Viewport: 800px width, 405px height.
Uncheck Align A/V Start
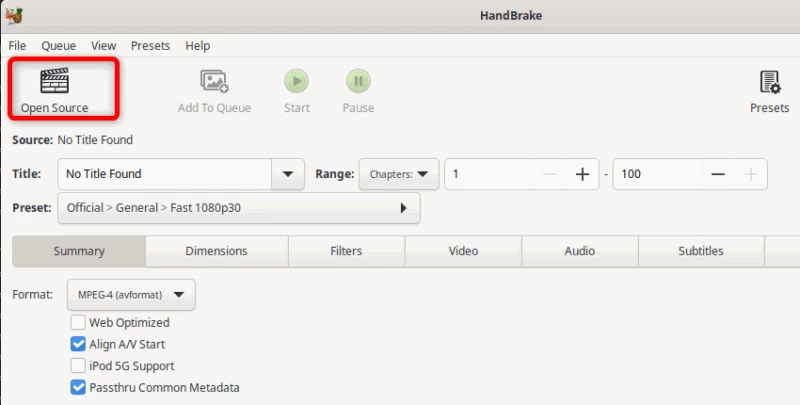(78, 344)
